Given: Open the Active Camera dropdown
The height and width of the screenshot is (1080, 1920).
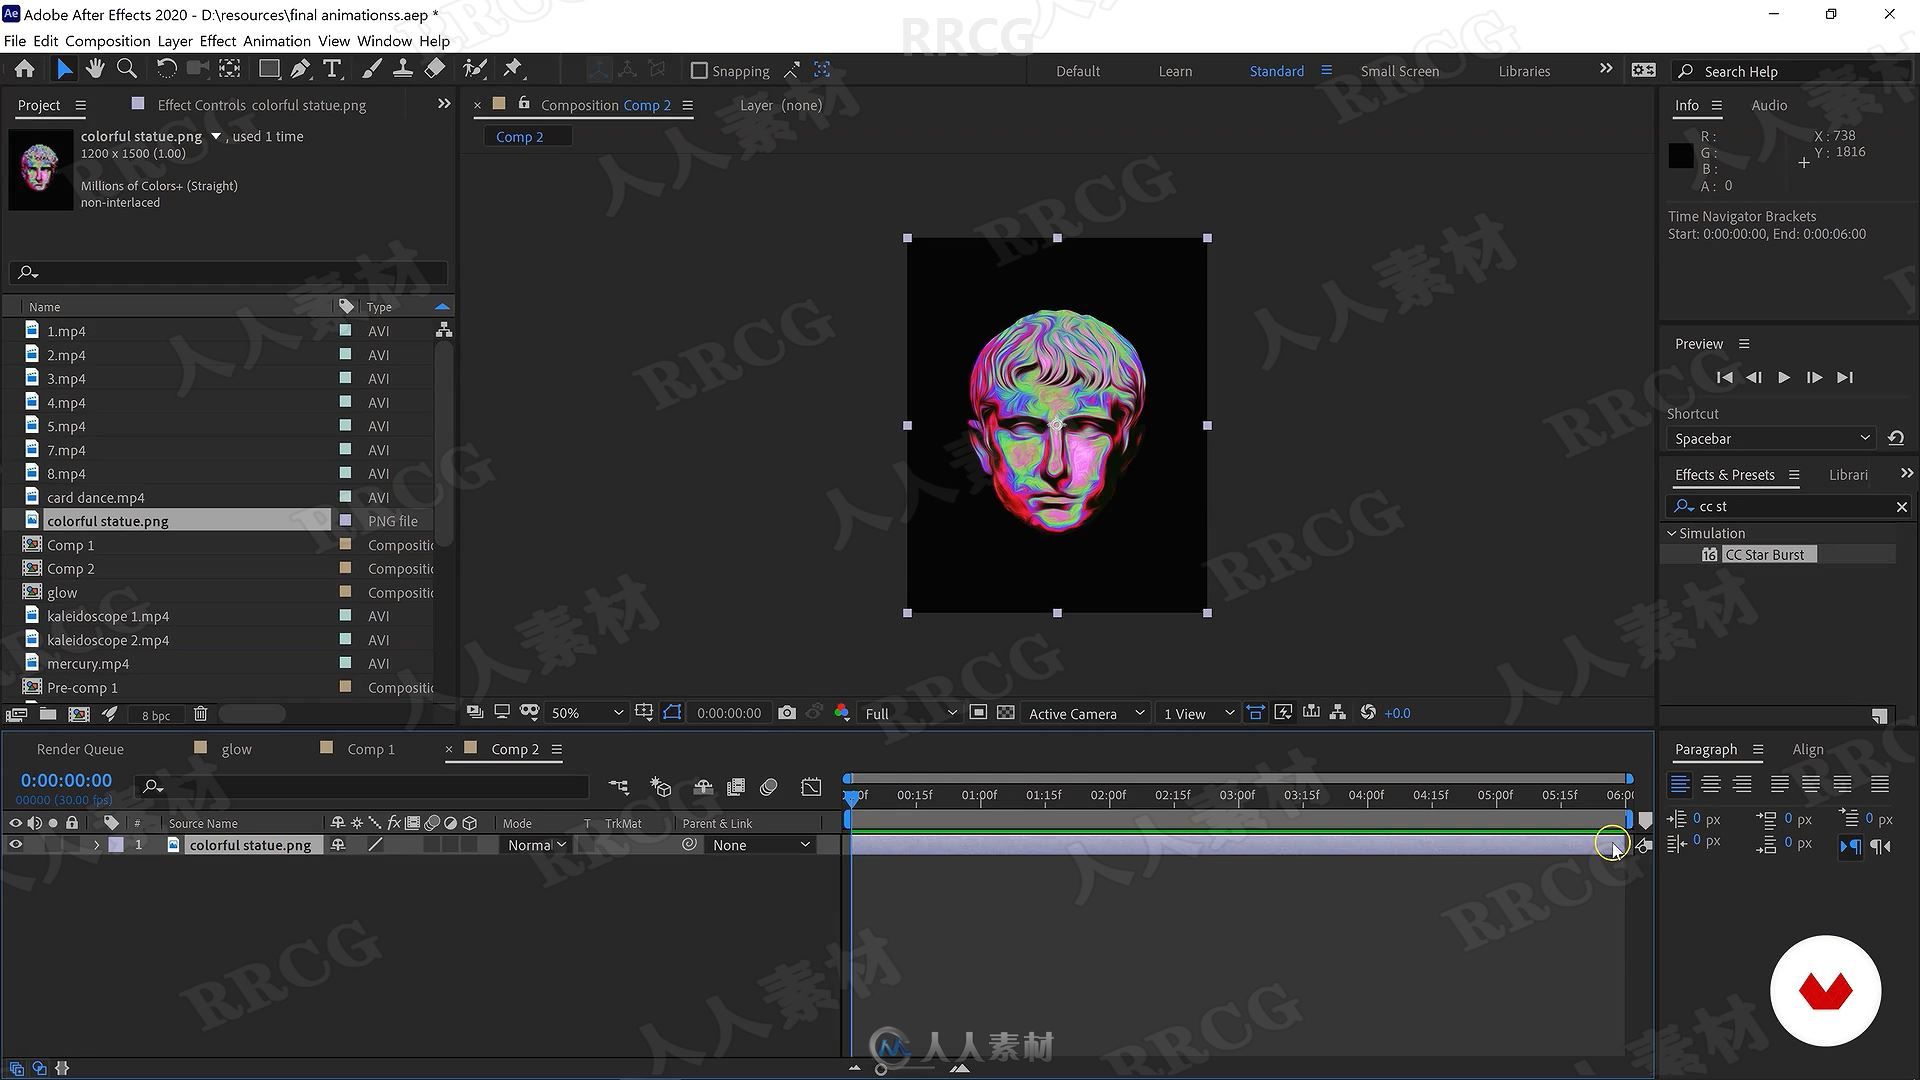Looking at the screenshot, I should 1086,713.
